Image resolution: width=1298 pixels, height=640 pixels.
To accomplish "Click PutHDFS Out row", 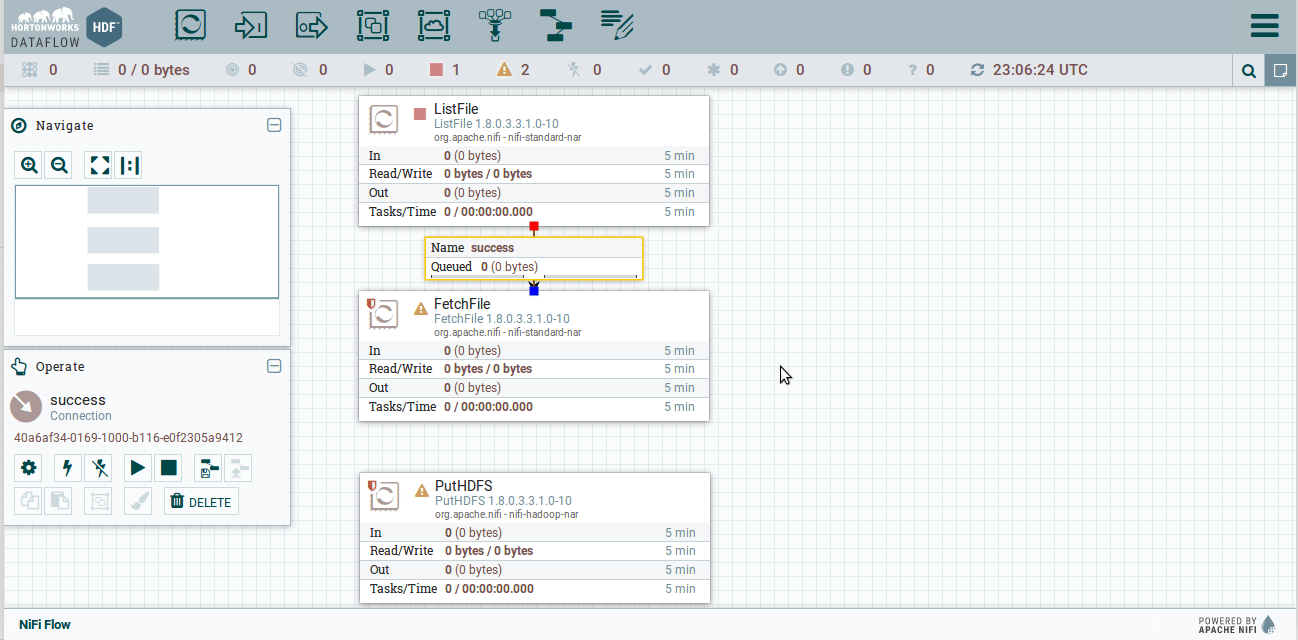I will [534, 570].
